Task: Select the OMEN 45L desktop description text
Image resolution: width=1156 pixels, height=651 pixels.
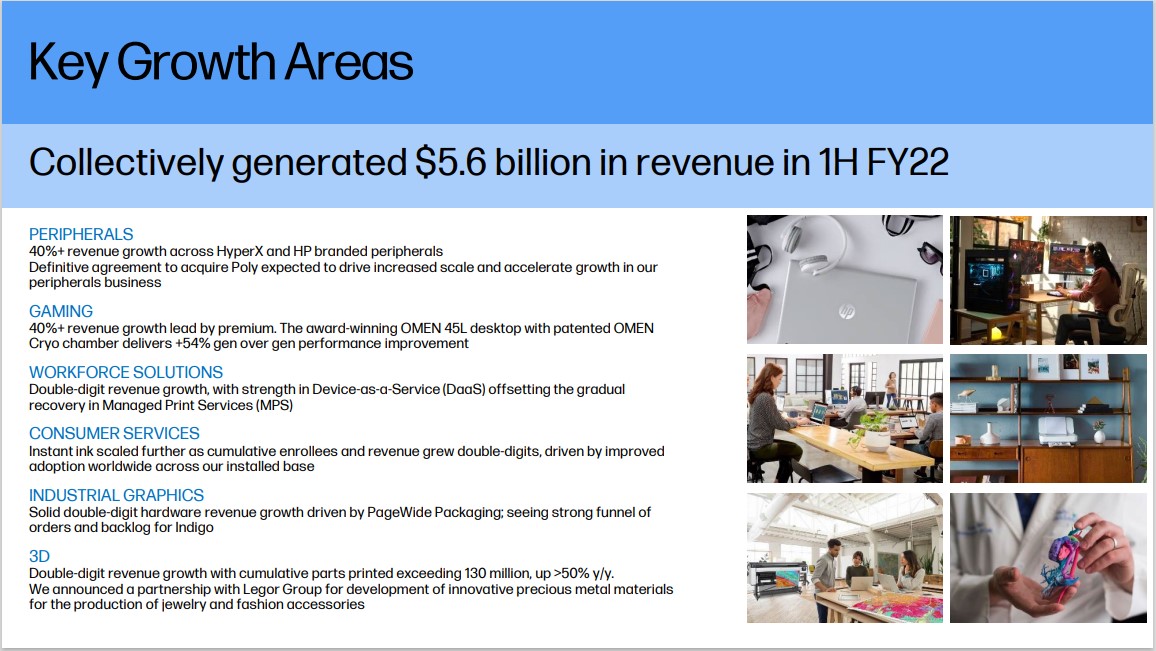Action: pyautogui.click(x=341, y=335)
